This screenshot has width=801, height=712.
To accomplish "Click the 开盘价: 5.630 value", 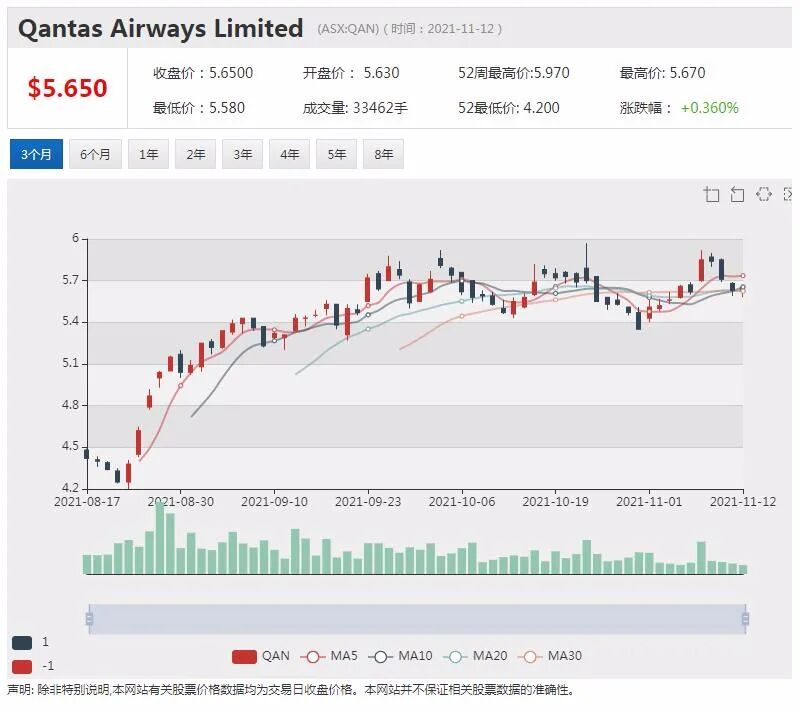I will point(351,73).
